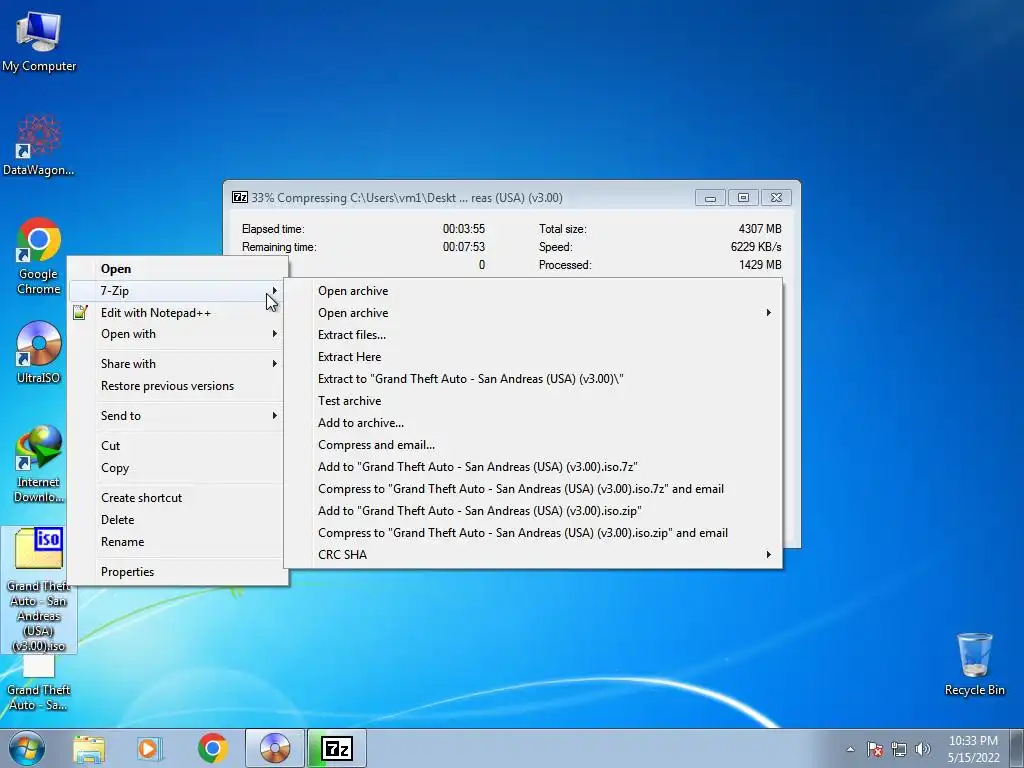Open Properties from the context menu
1024x768 pixels.
(x=176, y=571)
